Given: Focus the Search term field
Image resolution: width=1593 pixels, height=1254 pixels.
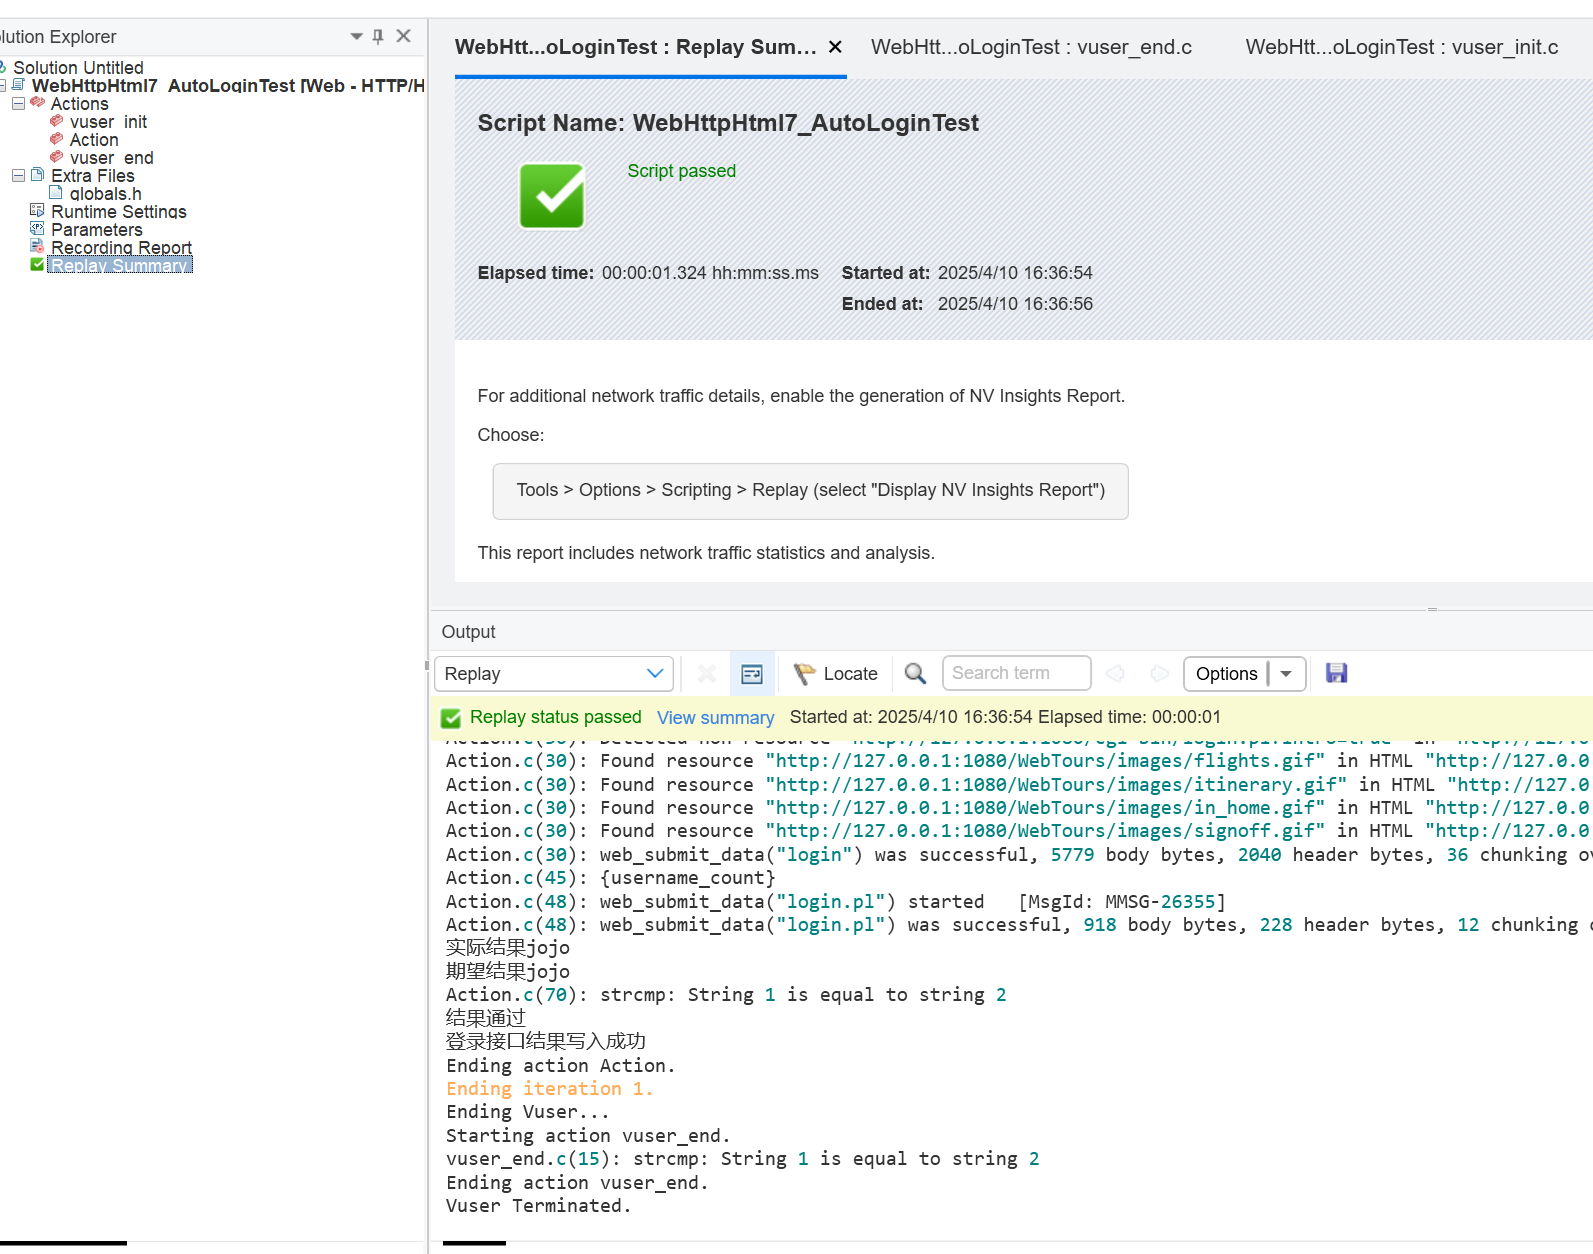Looking at the screenshot, I should click(x=1016, y=673).
